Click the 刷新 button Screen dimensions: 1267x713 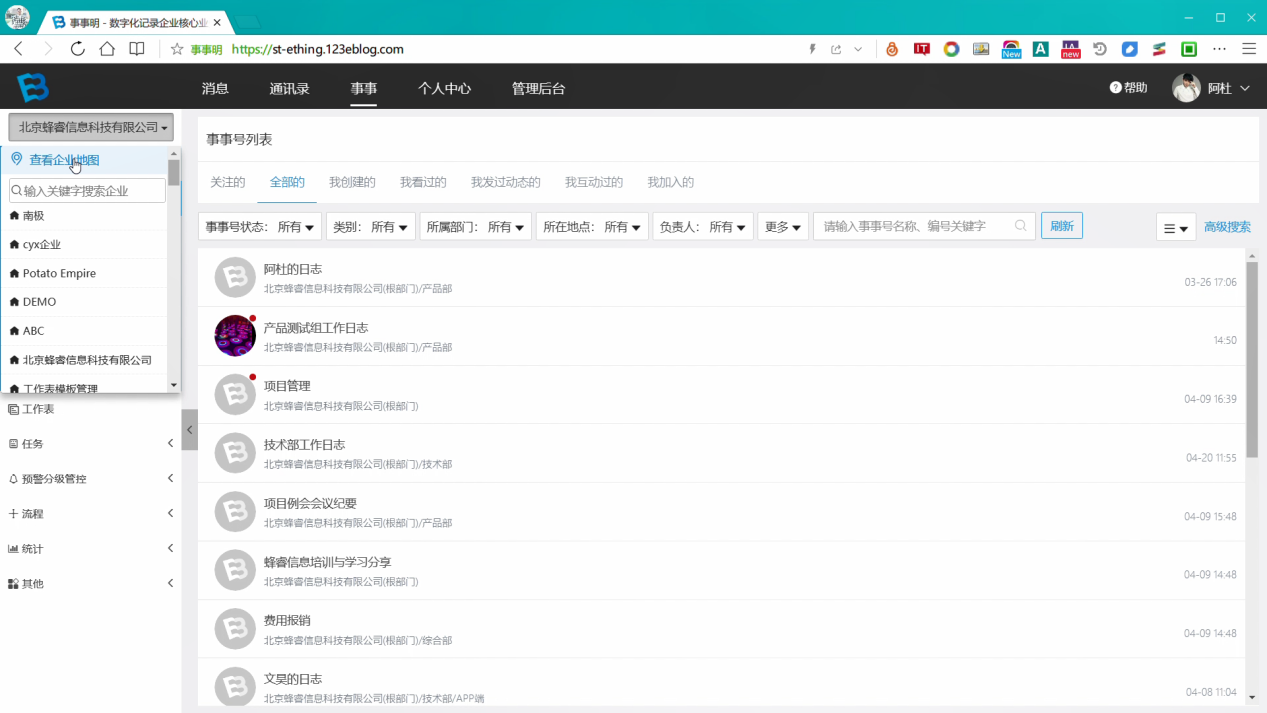click(x=1062, y=226)
